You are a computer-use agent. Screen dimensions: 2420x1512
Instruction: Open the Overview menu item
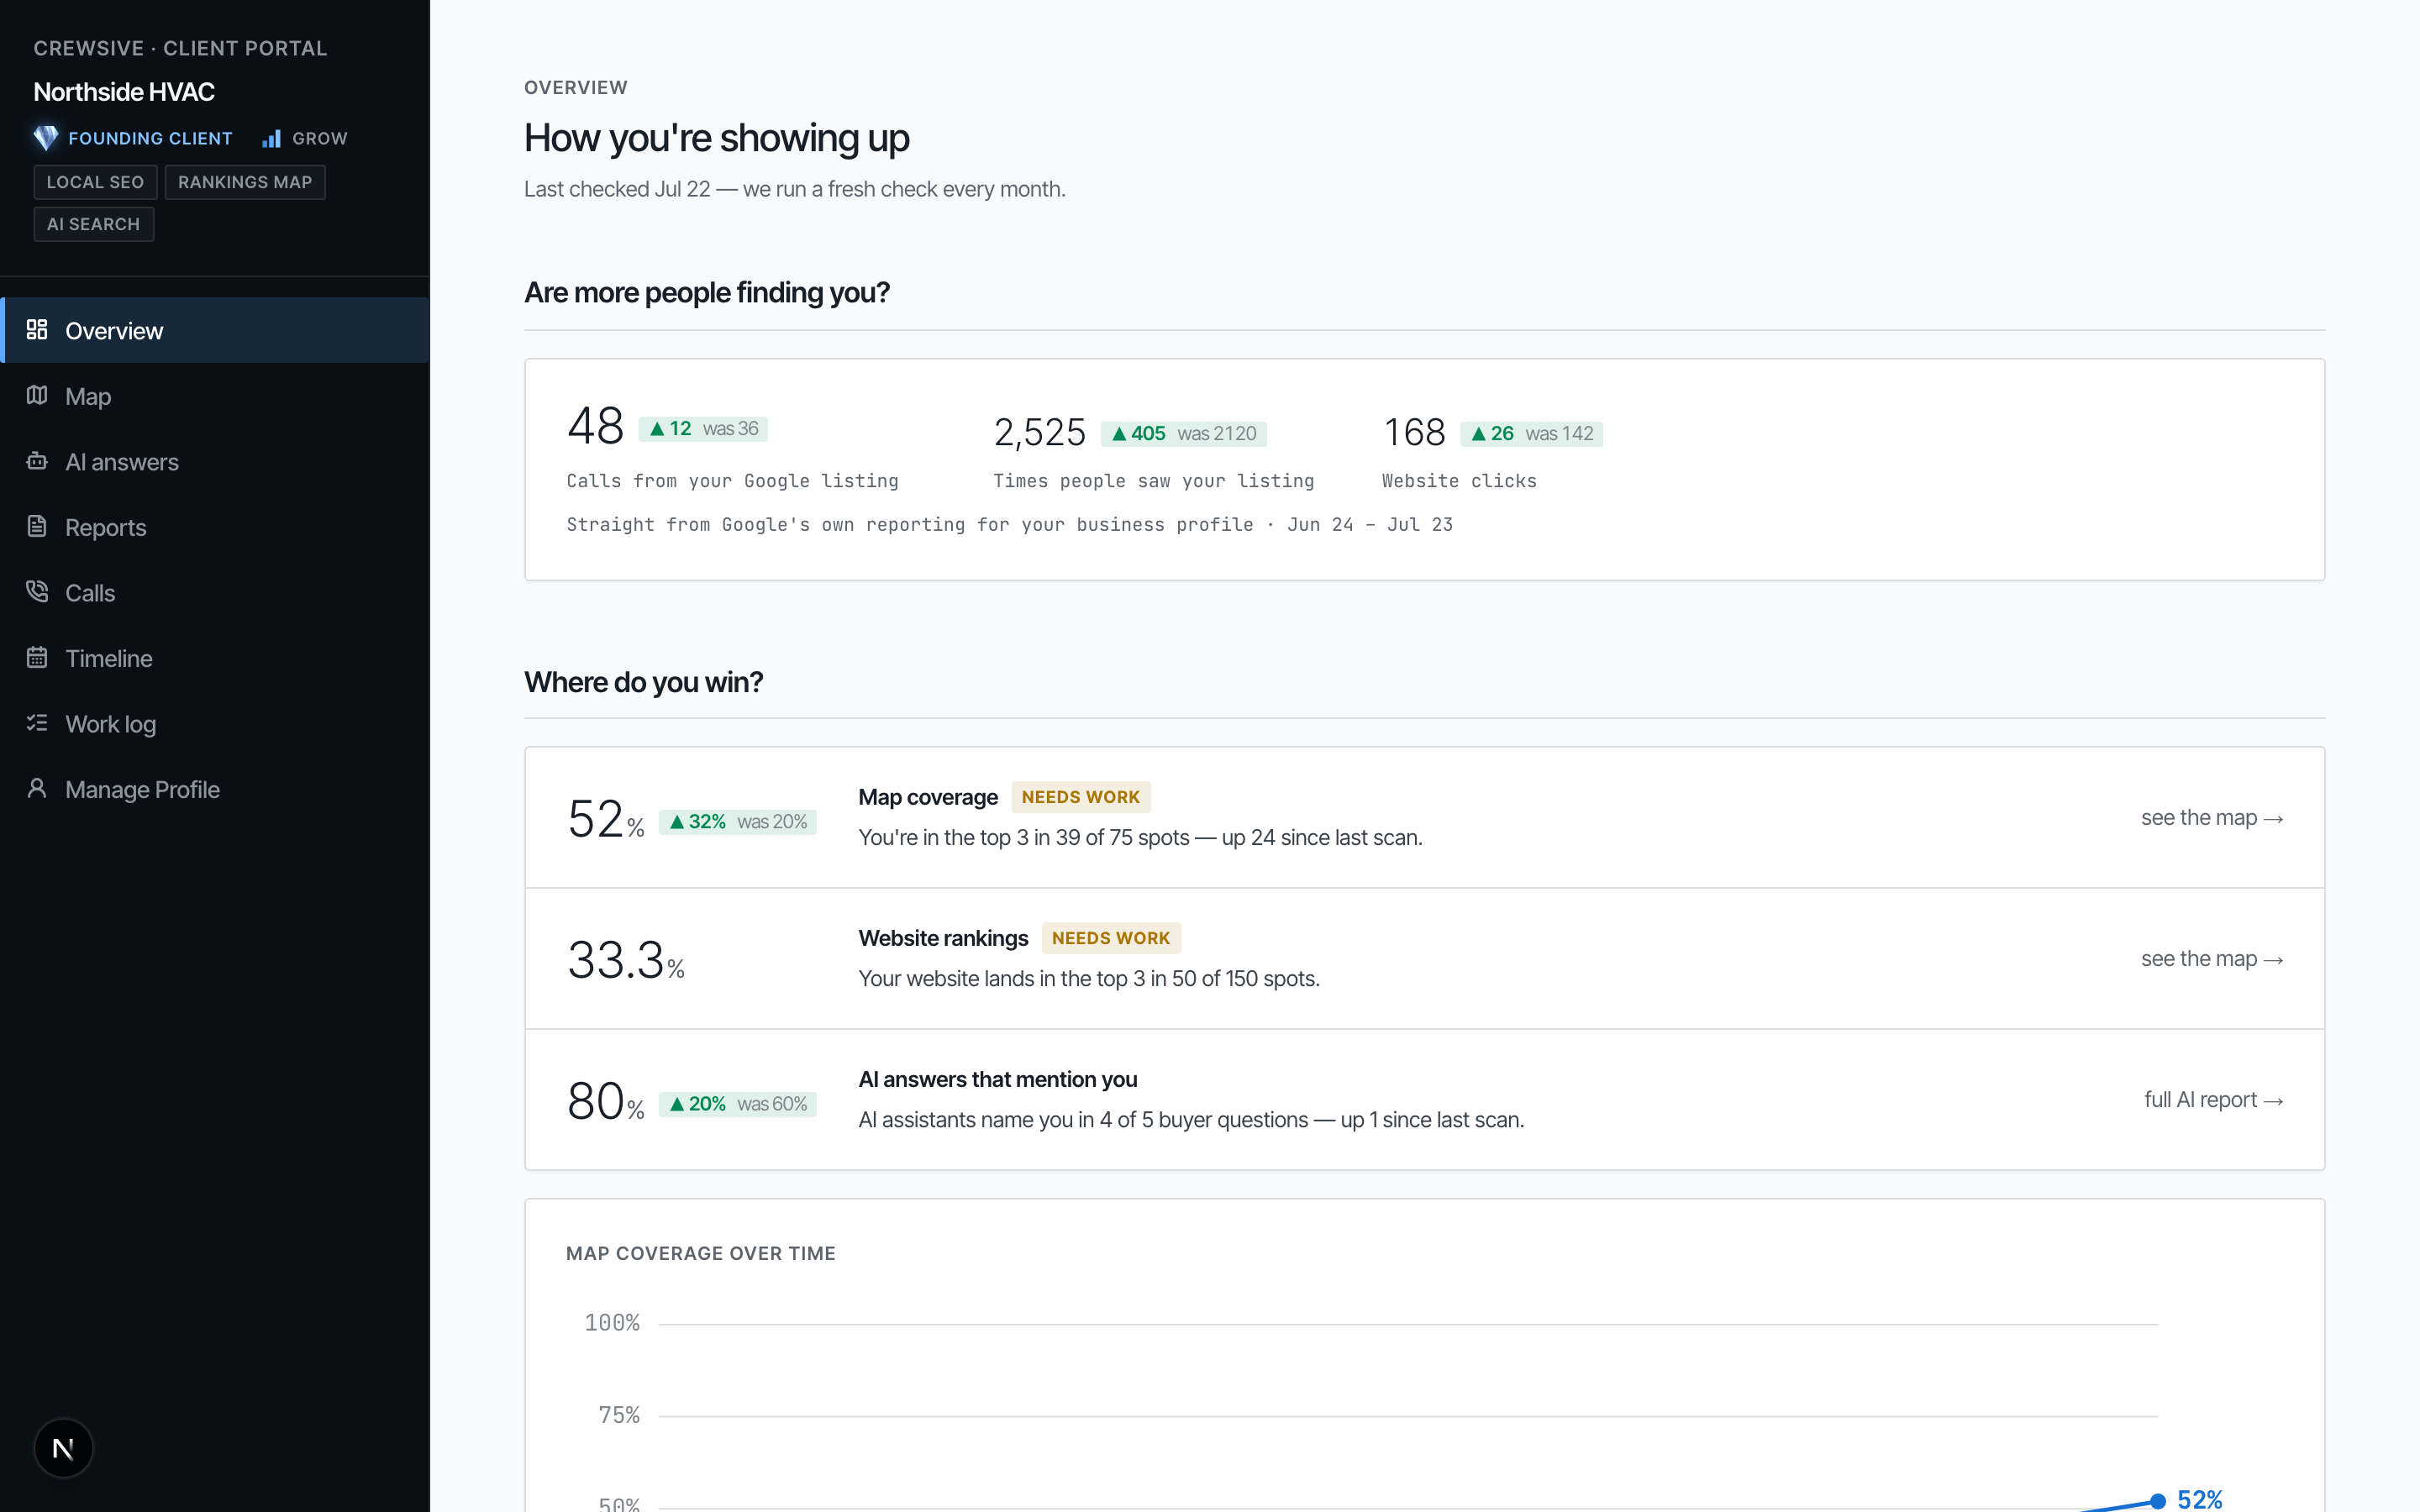215,330
